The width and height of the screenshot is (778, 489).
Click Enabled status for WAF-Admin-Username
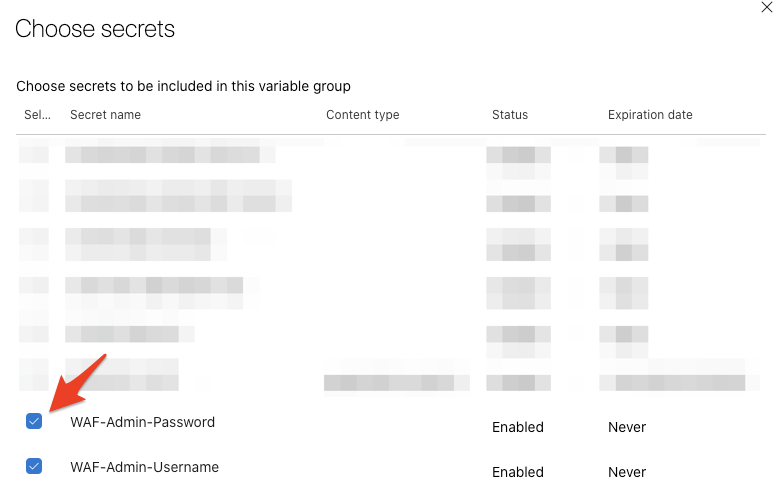[517, 472]
